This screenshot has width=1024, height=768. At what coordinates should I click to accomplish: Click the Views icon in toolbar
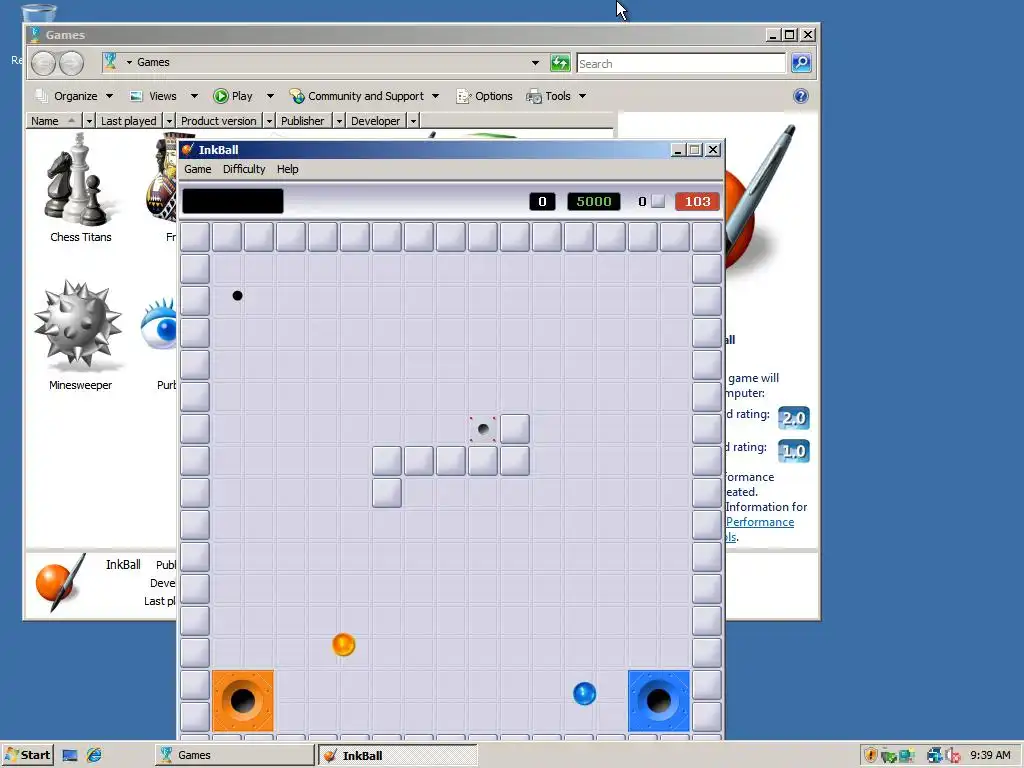[136, 96]
